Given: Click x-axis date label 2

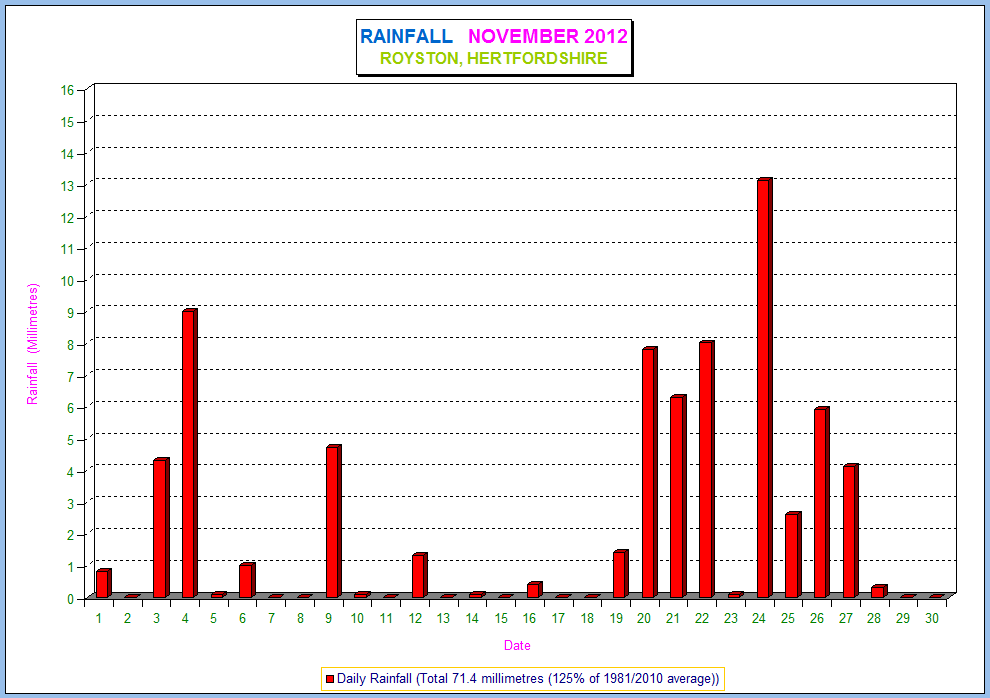Looking at the screenshot, I should pyautogui.click(x=128, y=618).
